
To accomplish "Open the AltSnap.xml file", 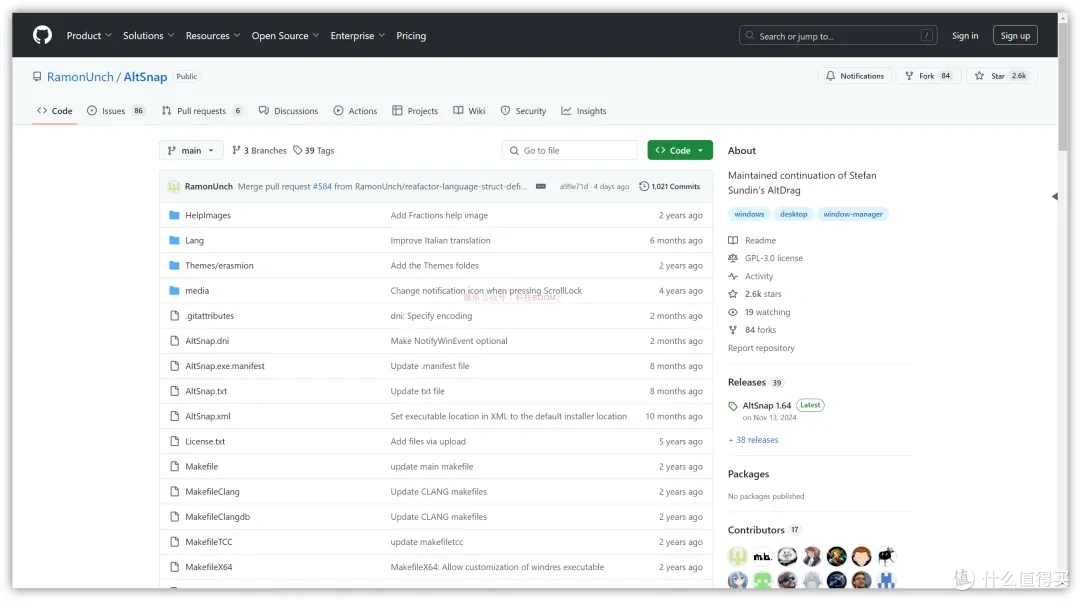I will (208, 417).
